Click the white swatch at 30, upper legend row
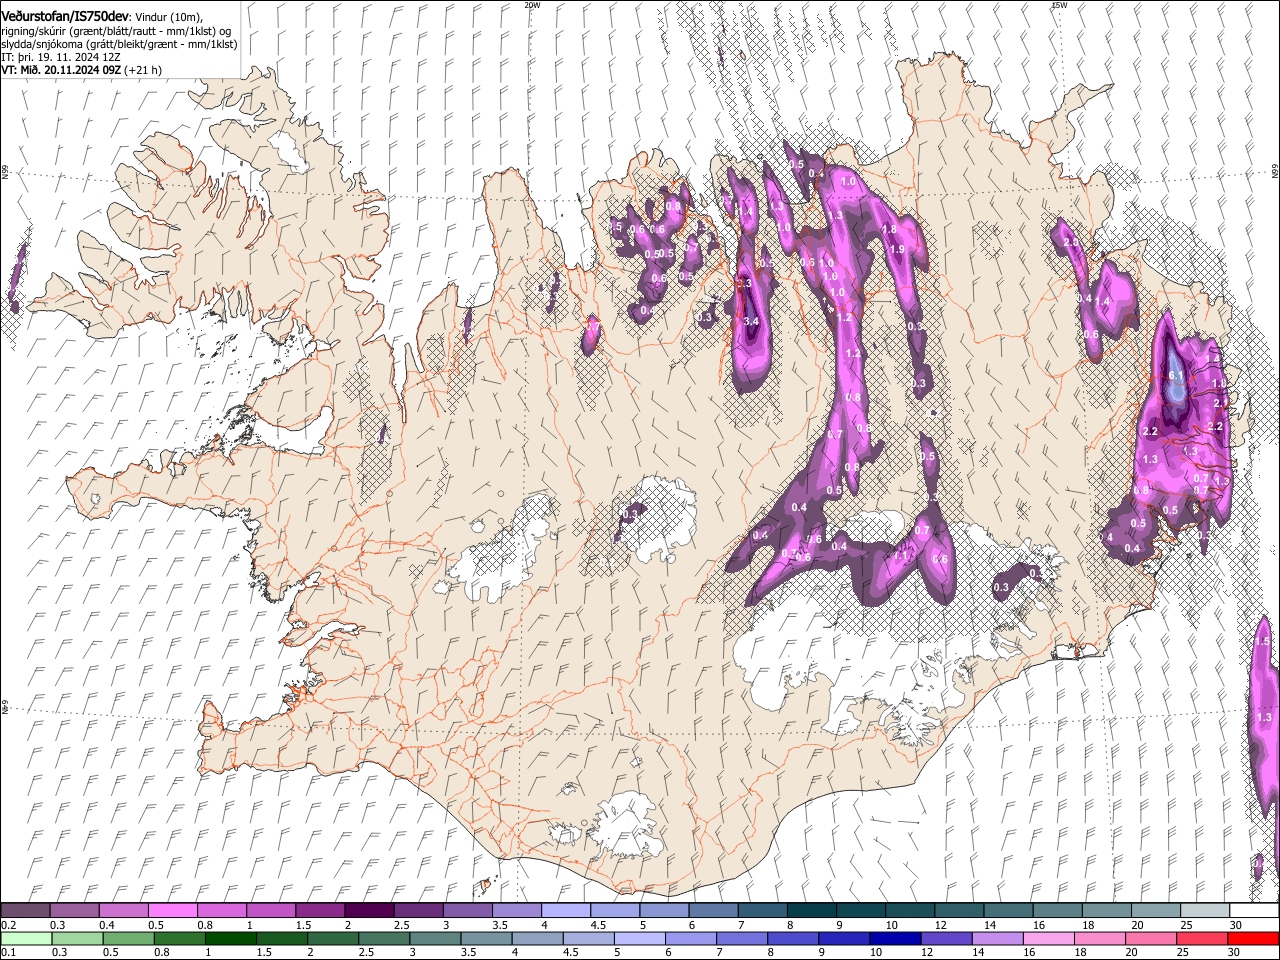 tap(1254, 911)
